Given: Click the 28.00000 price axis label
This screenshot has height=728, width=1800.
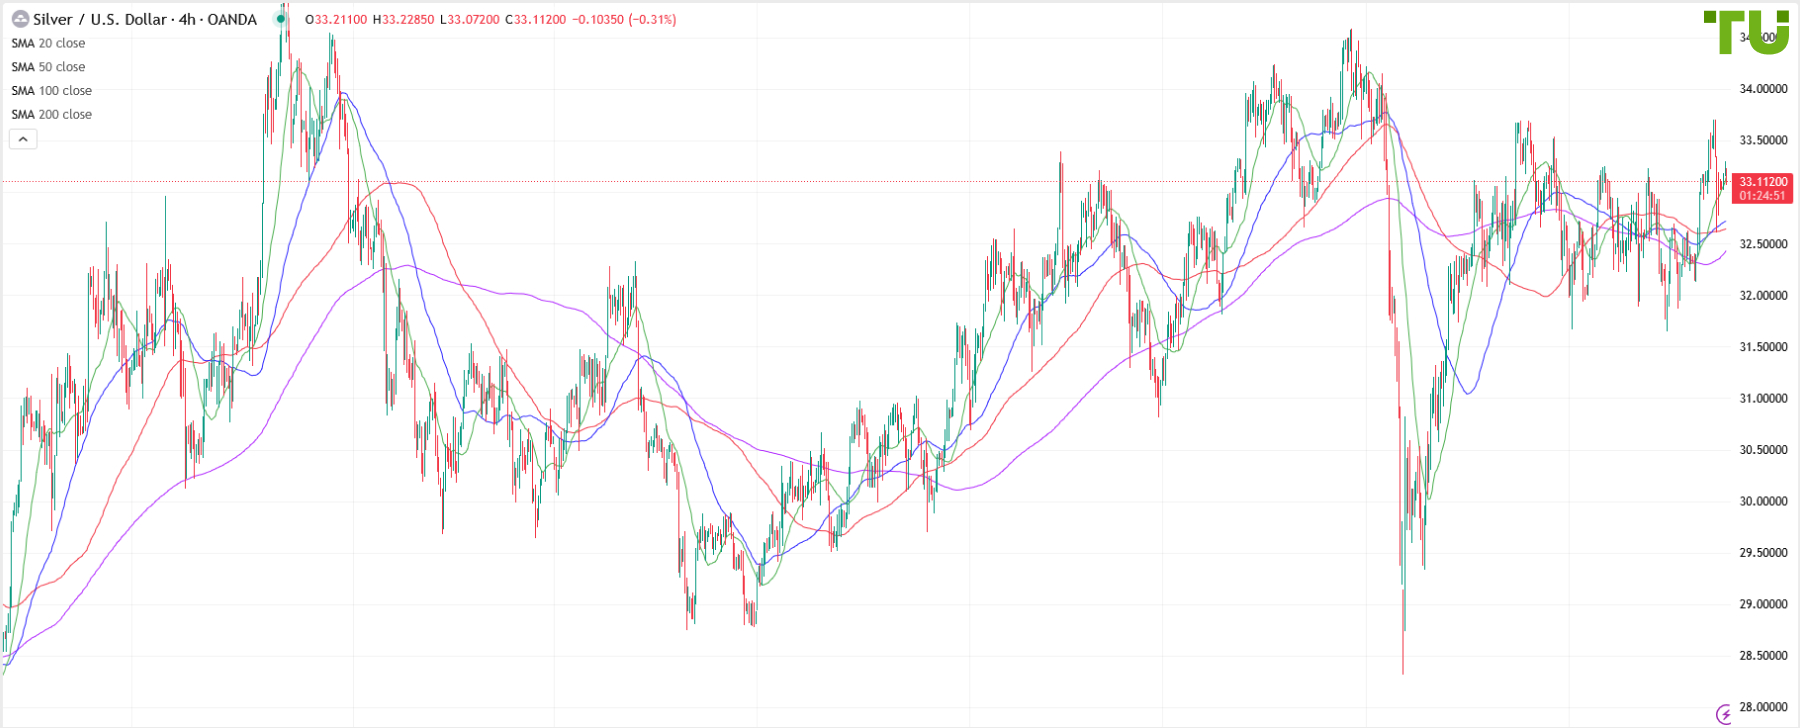Looking at the screenshot, I should pyautogui.click(x=1763, y=708).
